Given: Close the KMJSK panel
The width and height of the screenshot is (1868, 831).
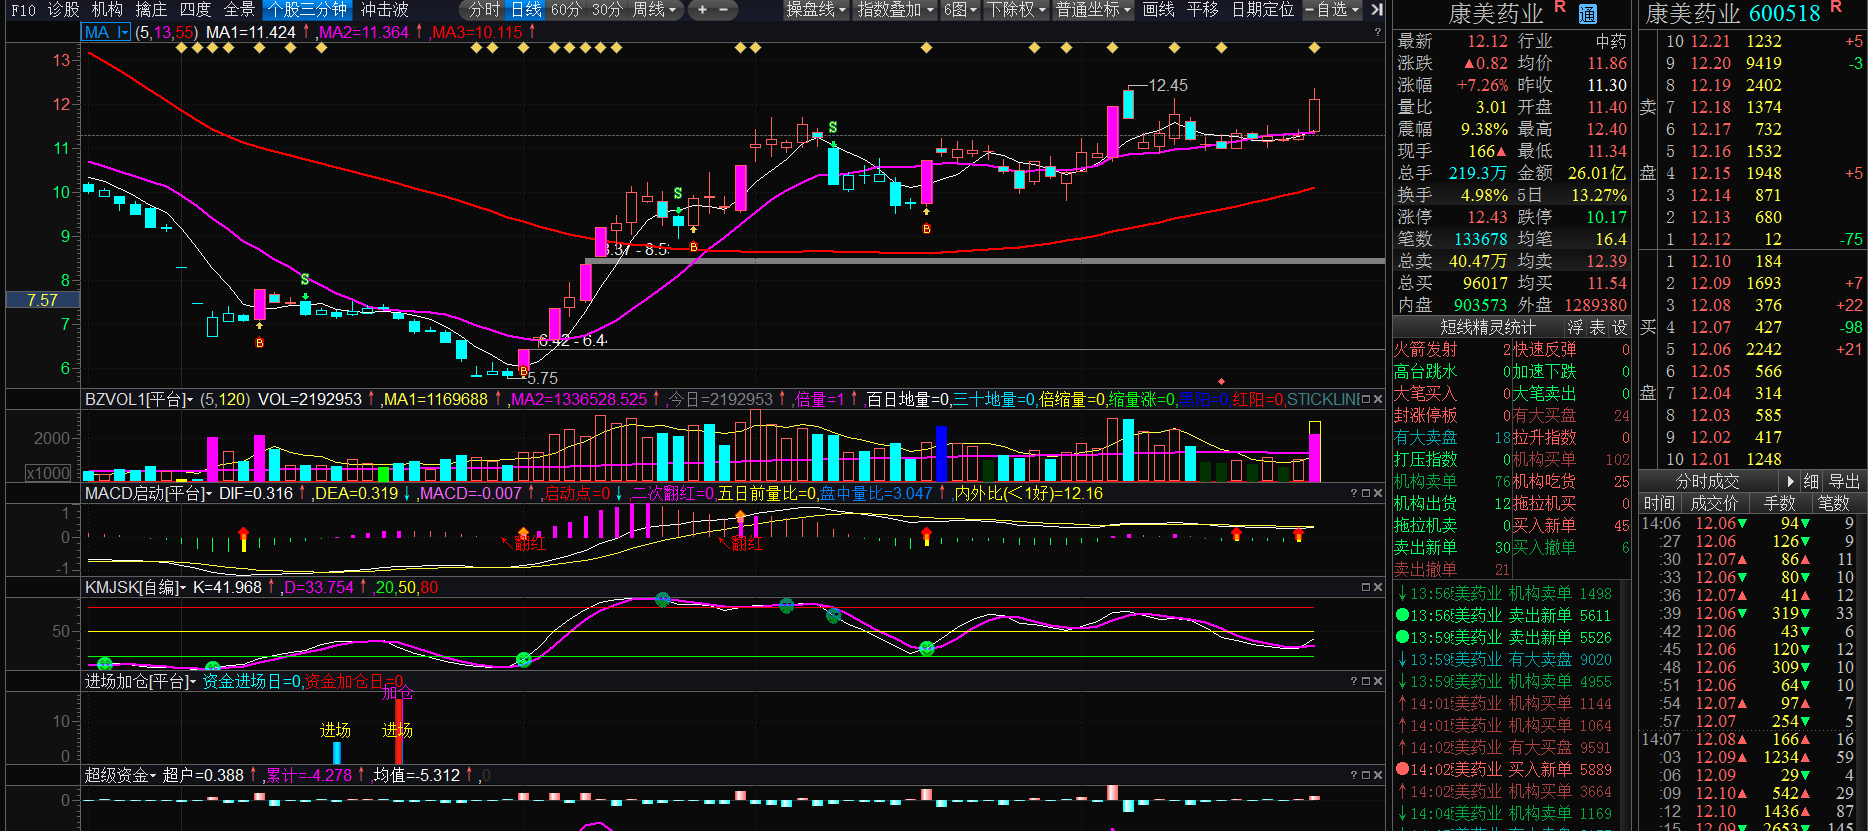Looking at the screenshot, I should (1378, 587).
